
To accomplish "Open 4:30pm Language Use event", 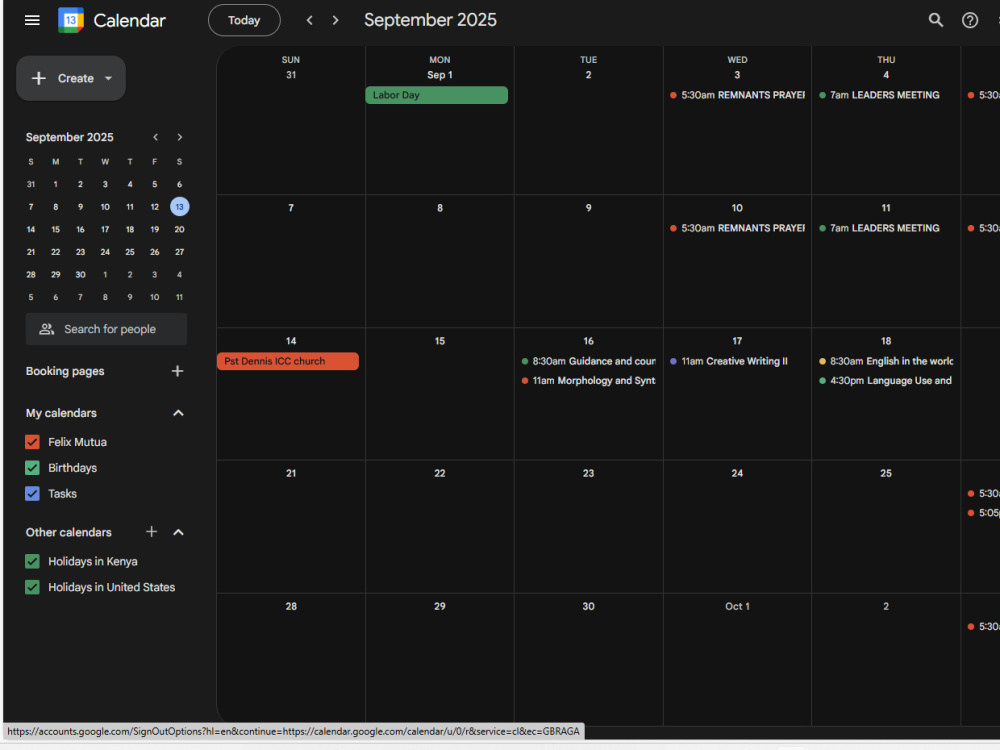I will 886,381.
